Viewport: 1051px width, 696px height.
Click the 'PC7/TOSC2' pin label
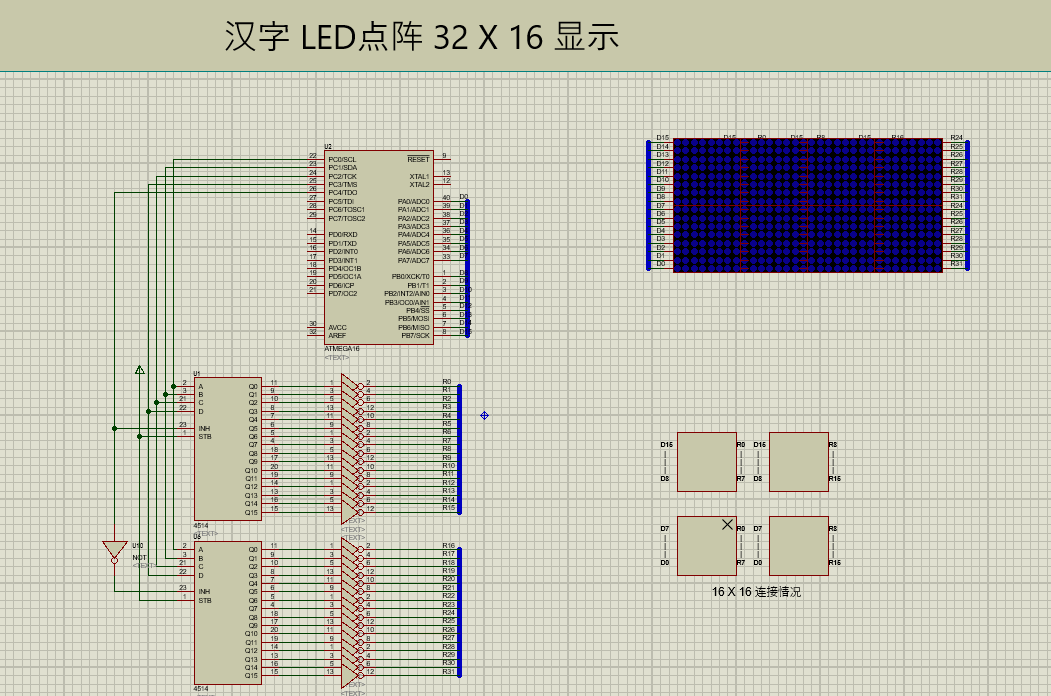pos(347,218)
